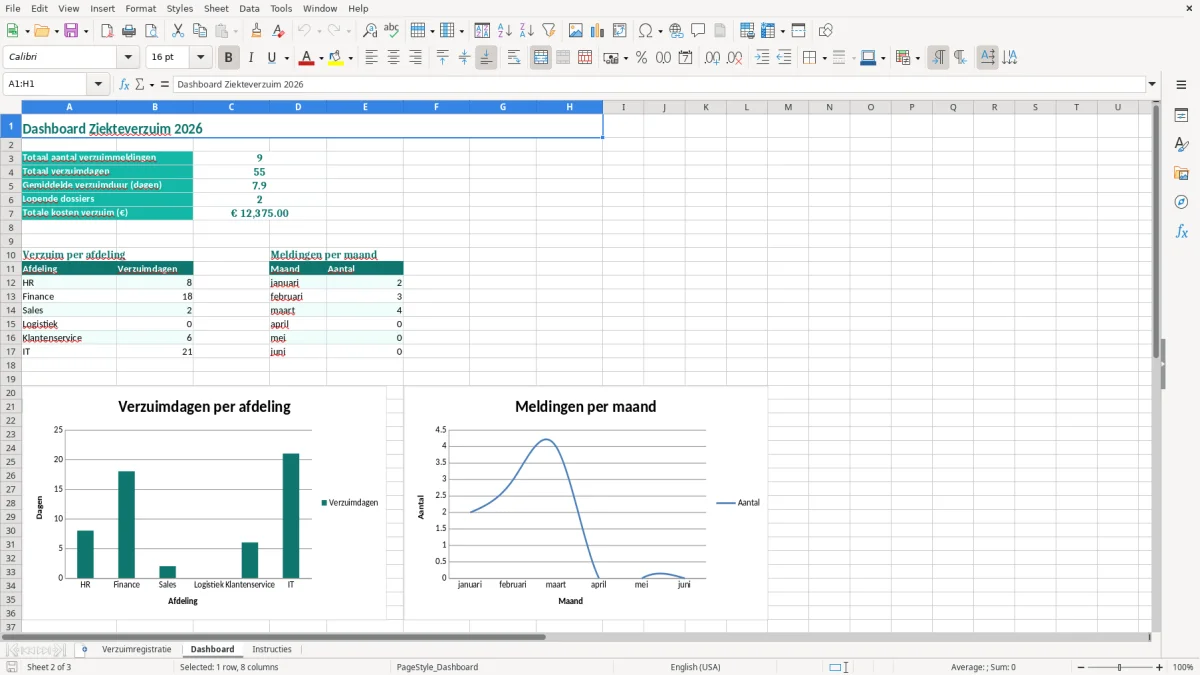Open Print Preview from the toolbar
This screenshot has width=1200, height=675.
tap(151, 31)
